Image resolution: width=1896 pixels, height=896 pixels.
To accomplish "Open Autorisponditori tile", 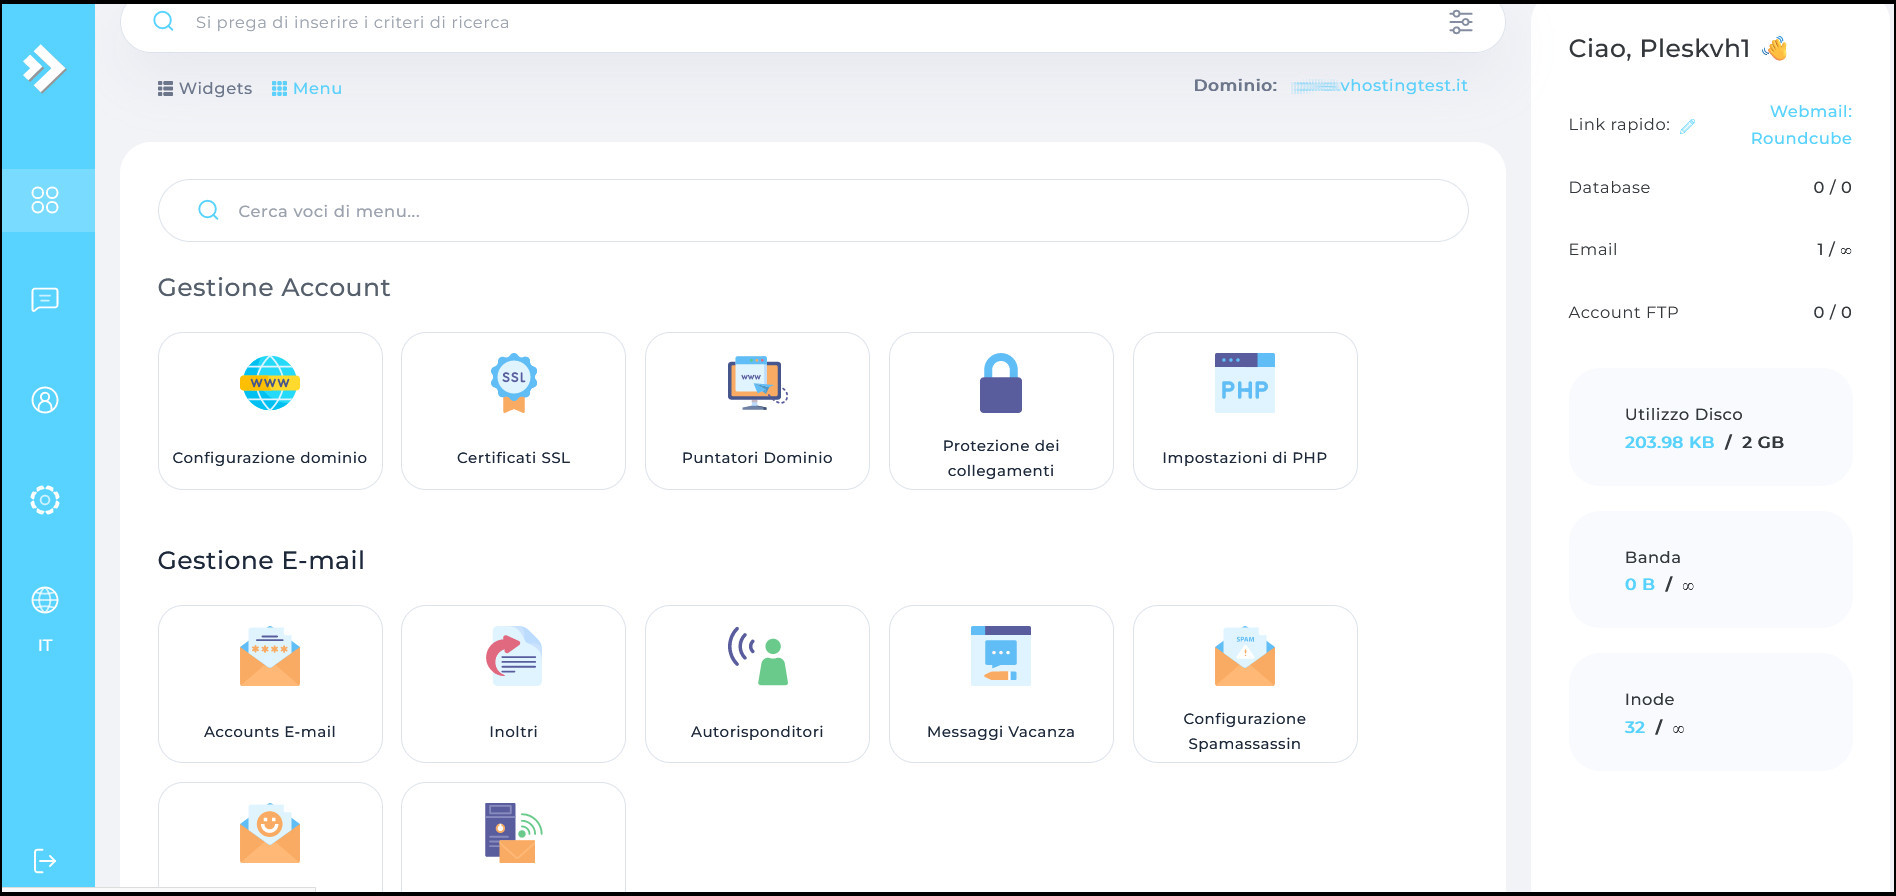I will tap(757, 684).
